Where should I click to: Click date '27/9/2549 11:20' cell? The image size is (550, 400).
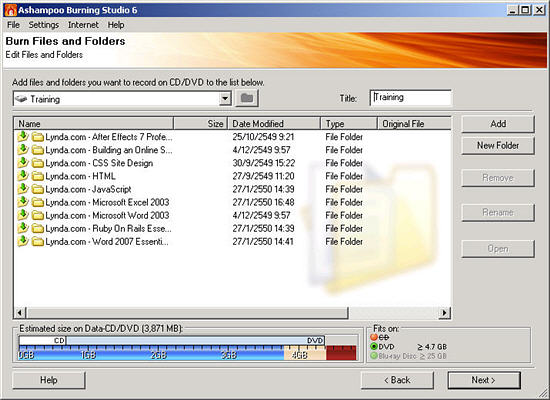[x=263, y=176]
